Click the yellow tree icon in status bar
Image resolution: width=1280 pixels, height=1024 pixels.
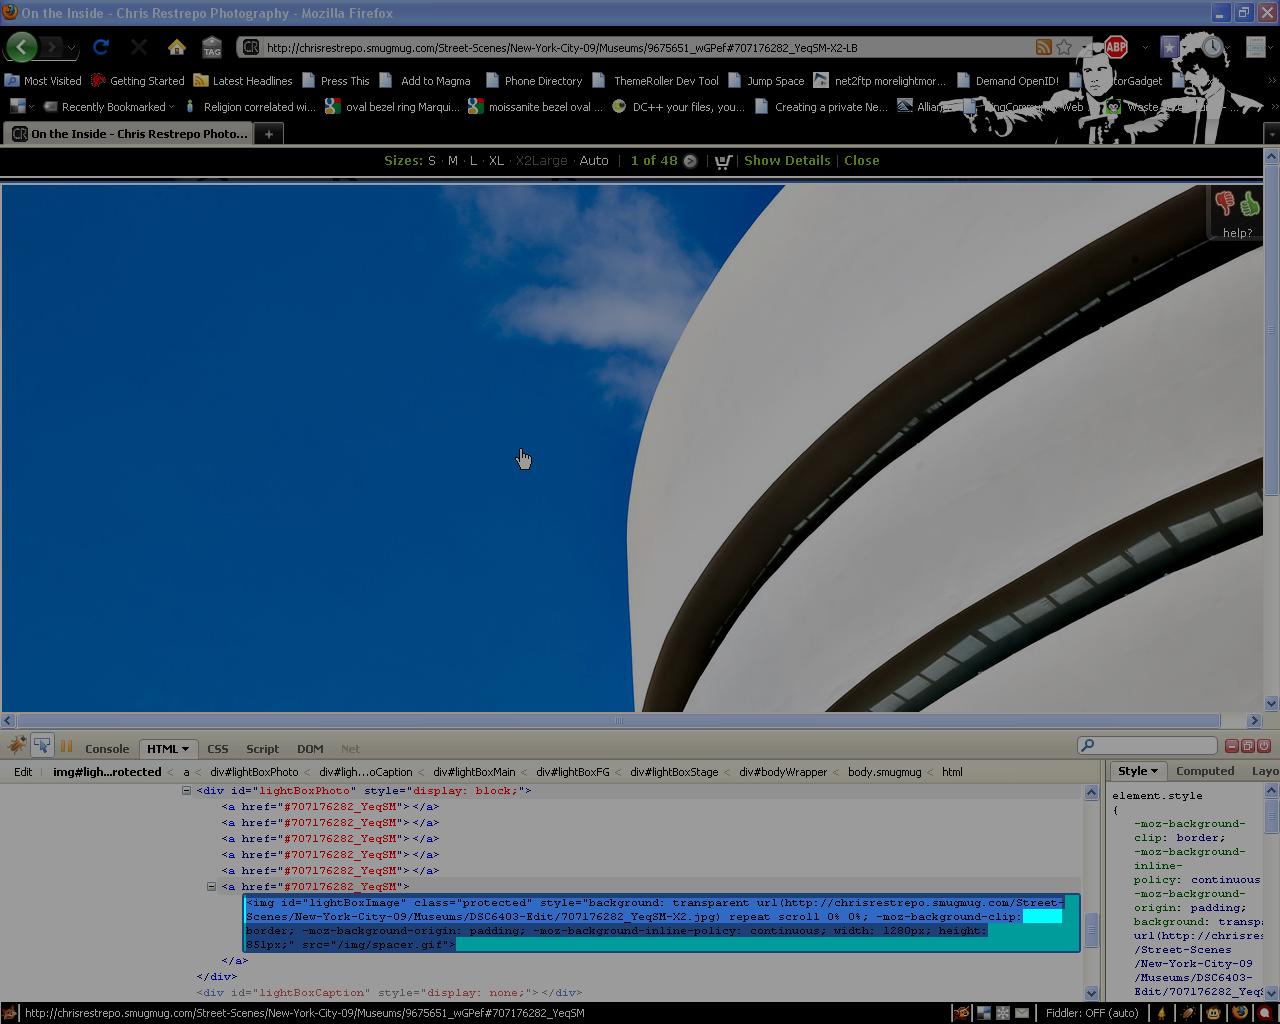pos(1161,1013)
